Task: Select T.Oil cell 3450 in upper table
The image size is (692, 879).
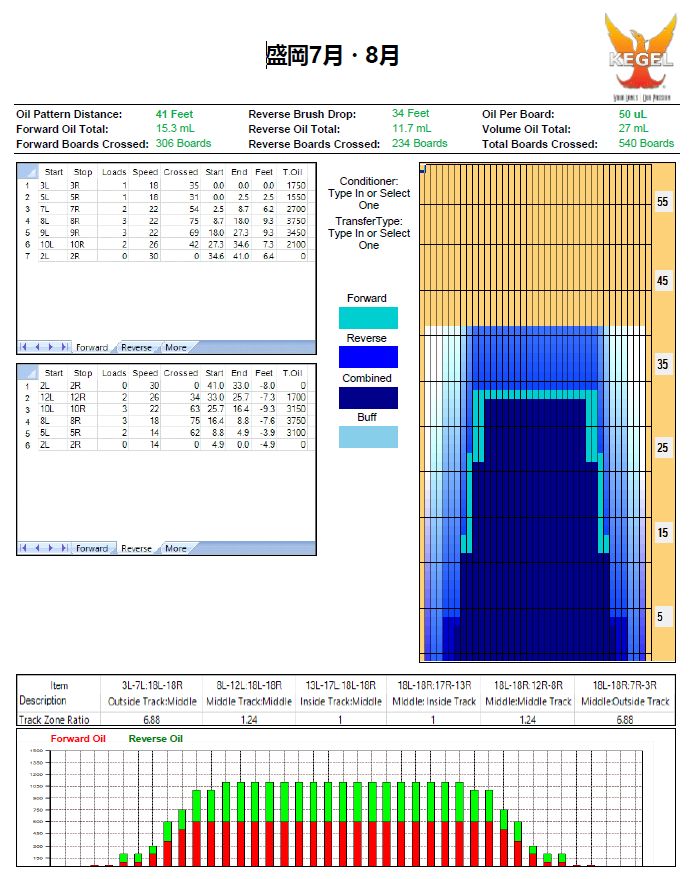Action: click(294, 232)
